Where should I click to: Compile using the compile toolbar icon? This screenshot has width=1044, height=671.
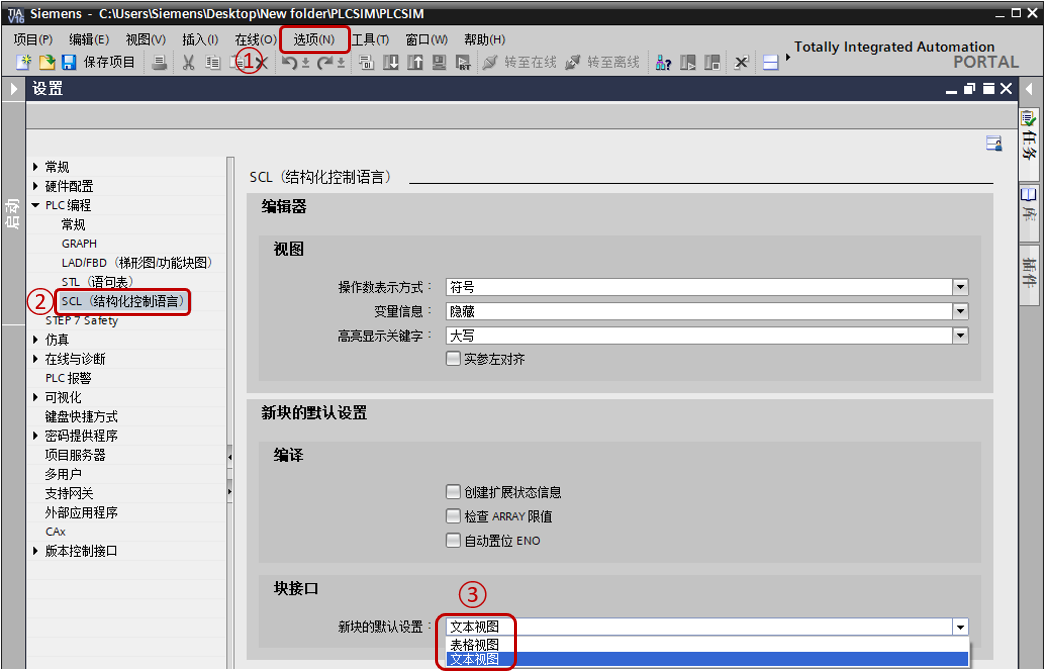pyautogui.click(x=366, y=63)
